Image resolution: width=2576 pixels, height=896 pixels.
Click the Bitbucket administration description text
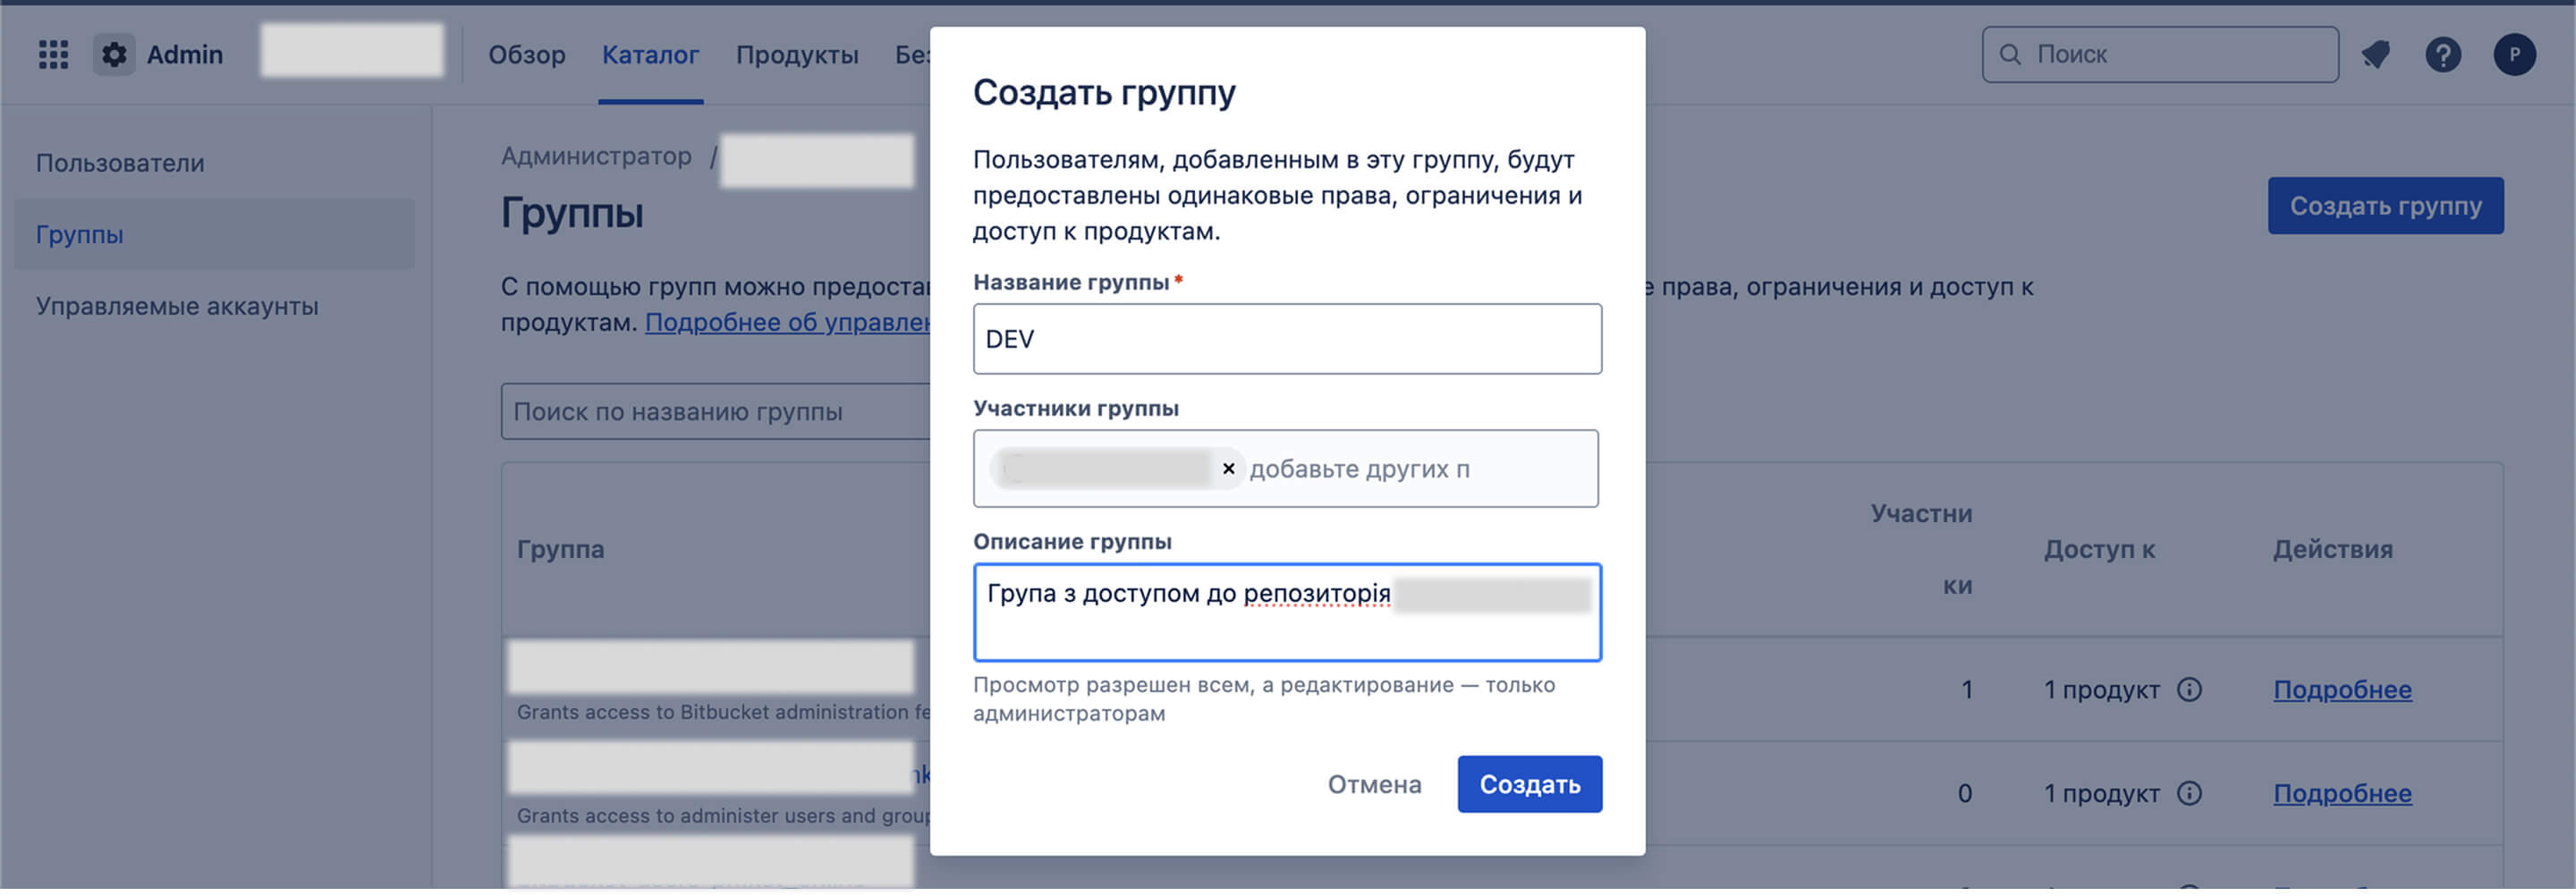724,713
